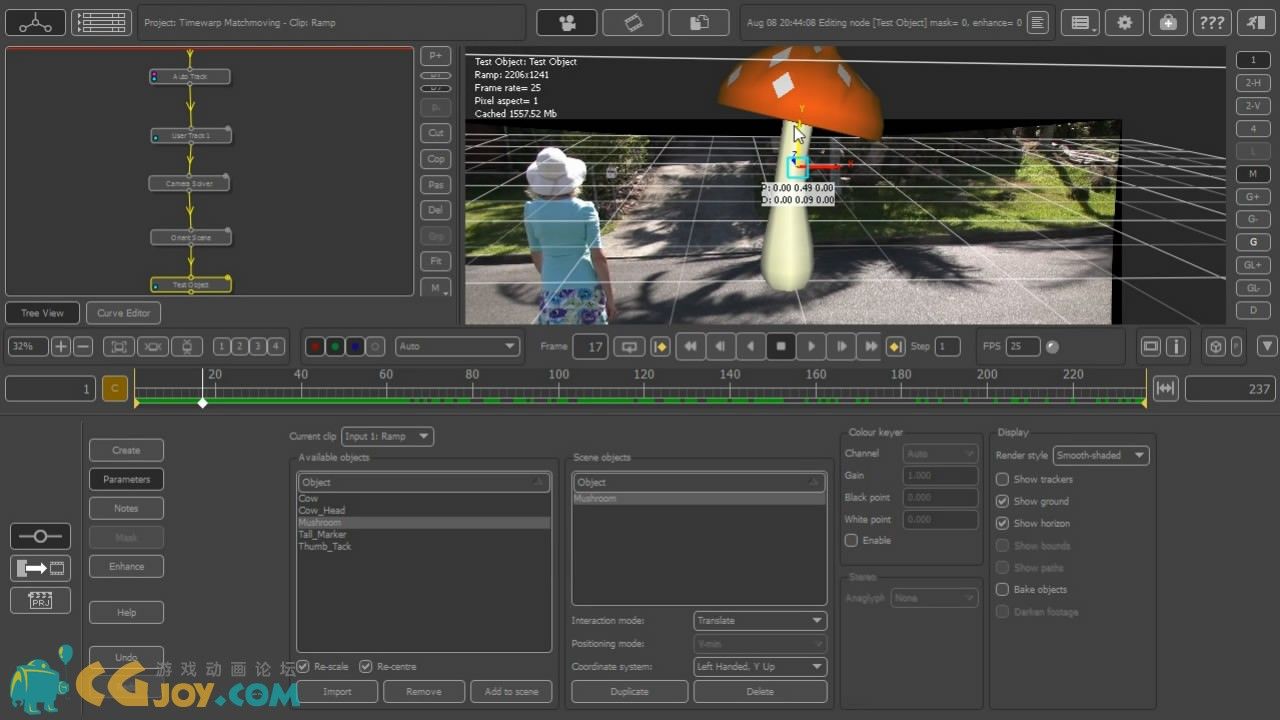Open the Current clip dropdown
This screenshot has width=1280, height=720.
pos(388,436)
